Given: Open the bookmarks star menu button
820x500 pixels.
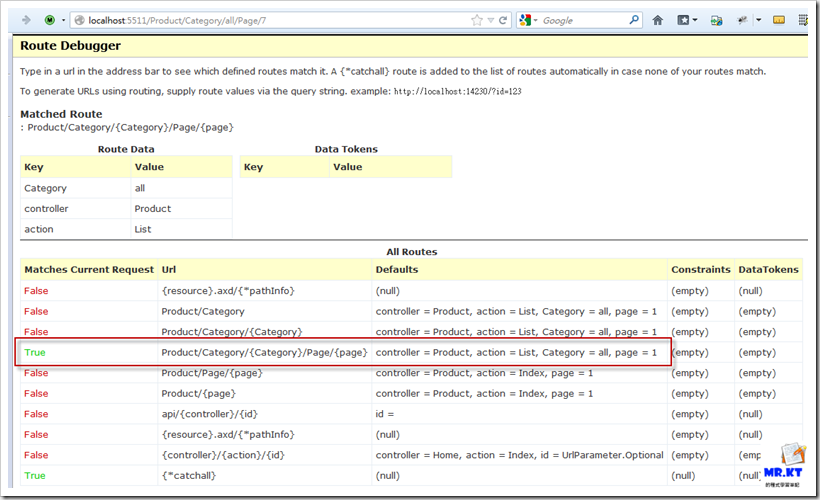Looking at the screenshot, I should (x=683, y=20).
